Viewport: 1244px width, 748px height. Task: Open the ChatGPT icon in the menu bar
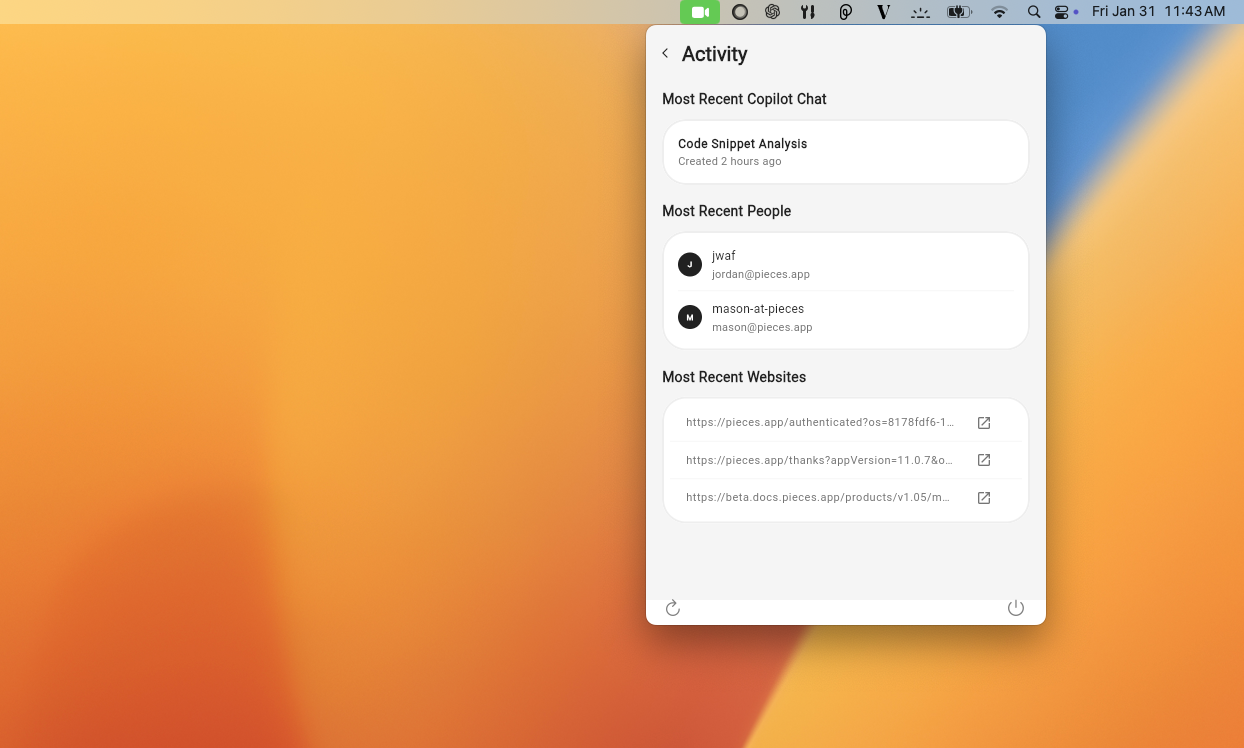click(x=773, y=12)
